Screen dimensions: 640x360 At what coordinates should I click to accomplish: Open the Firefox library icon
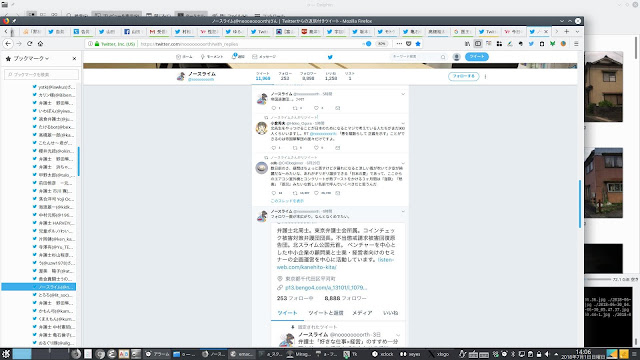pos(467,44)
